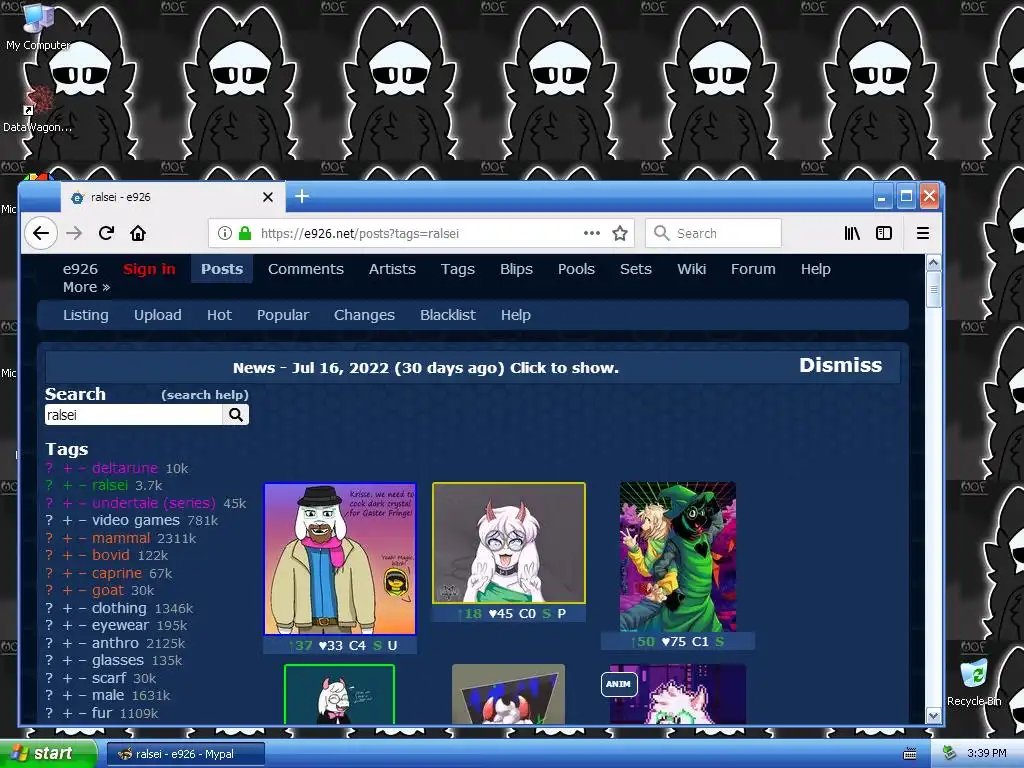Image resolution: width=1024 pixels, height=768 pixels.
Task: Click the e926 home link
Action: pos(80,269)
